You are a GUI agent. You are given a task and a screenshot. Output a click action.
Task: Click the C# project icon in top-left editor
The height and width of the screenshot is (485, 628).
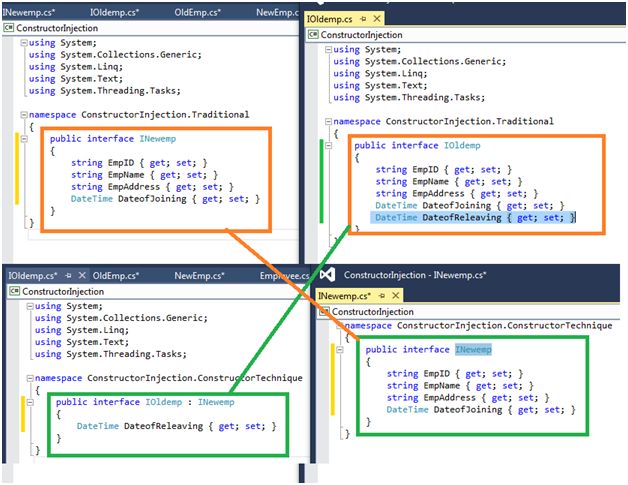coord(9,28)
